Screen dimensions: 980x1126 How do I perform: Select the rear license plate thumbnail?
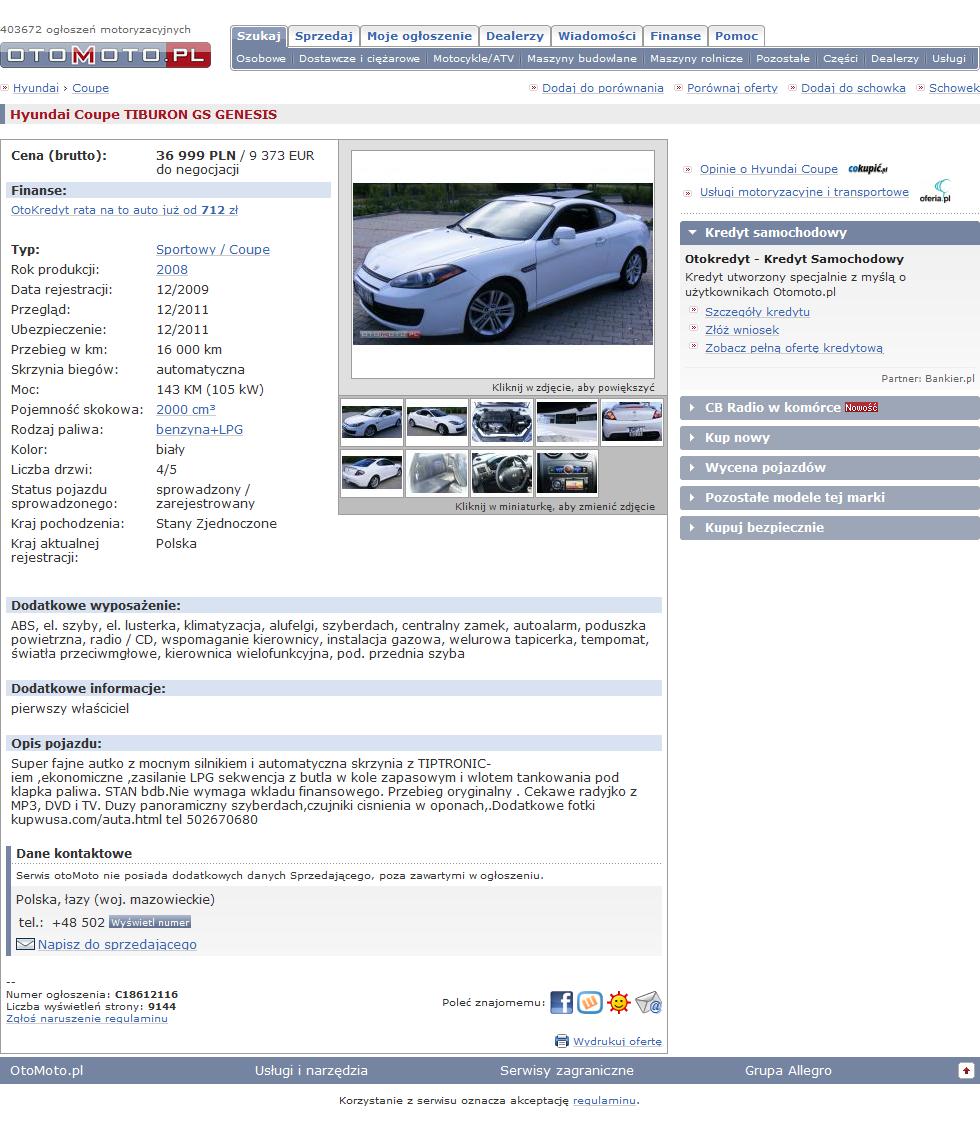[x=632, y=422]
